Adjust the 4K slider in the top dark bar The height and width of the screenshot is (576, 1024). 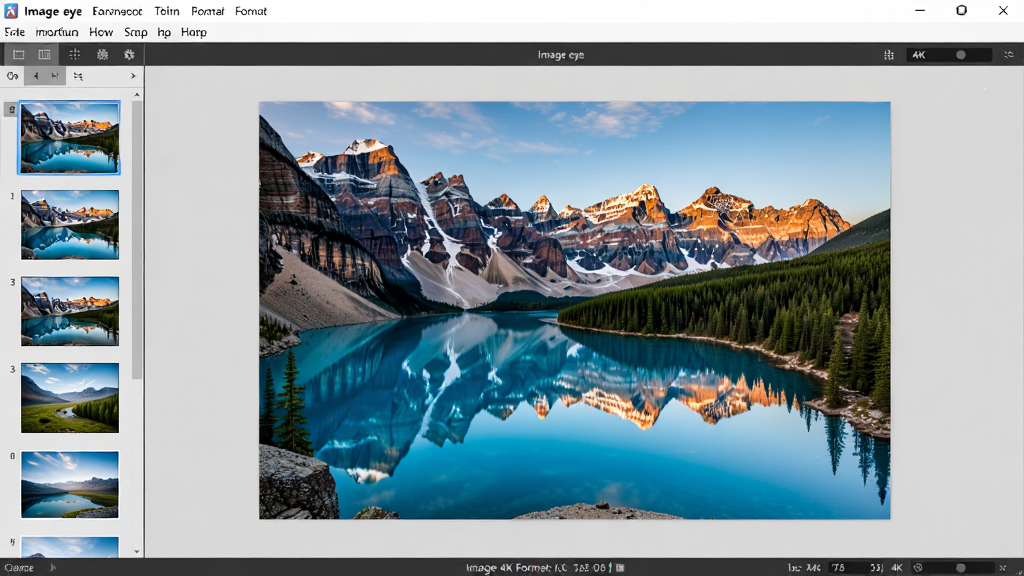(961, 55)
